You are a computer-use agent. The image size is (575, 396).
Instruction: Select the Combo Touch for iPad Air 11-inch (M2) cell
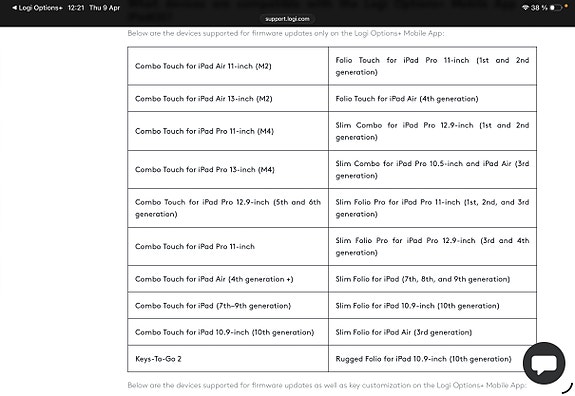[228, 66]
